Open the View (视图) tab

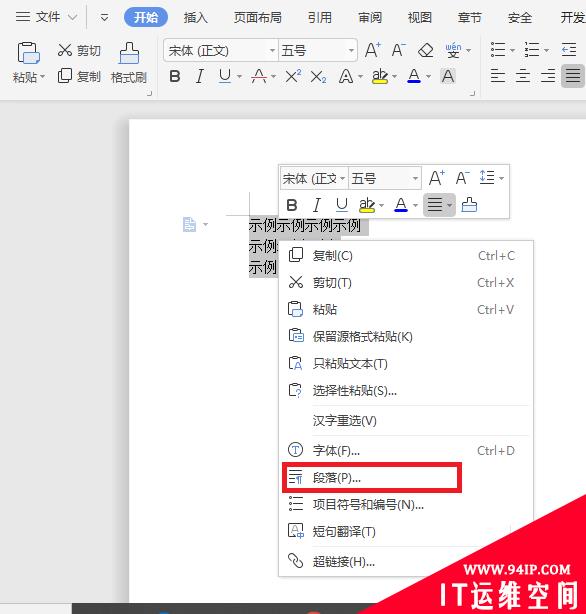[x=420, y=17]
